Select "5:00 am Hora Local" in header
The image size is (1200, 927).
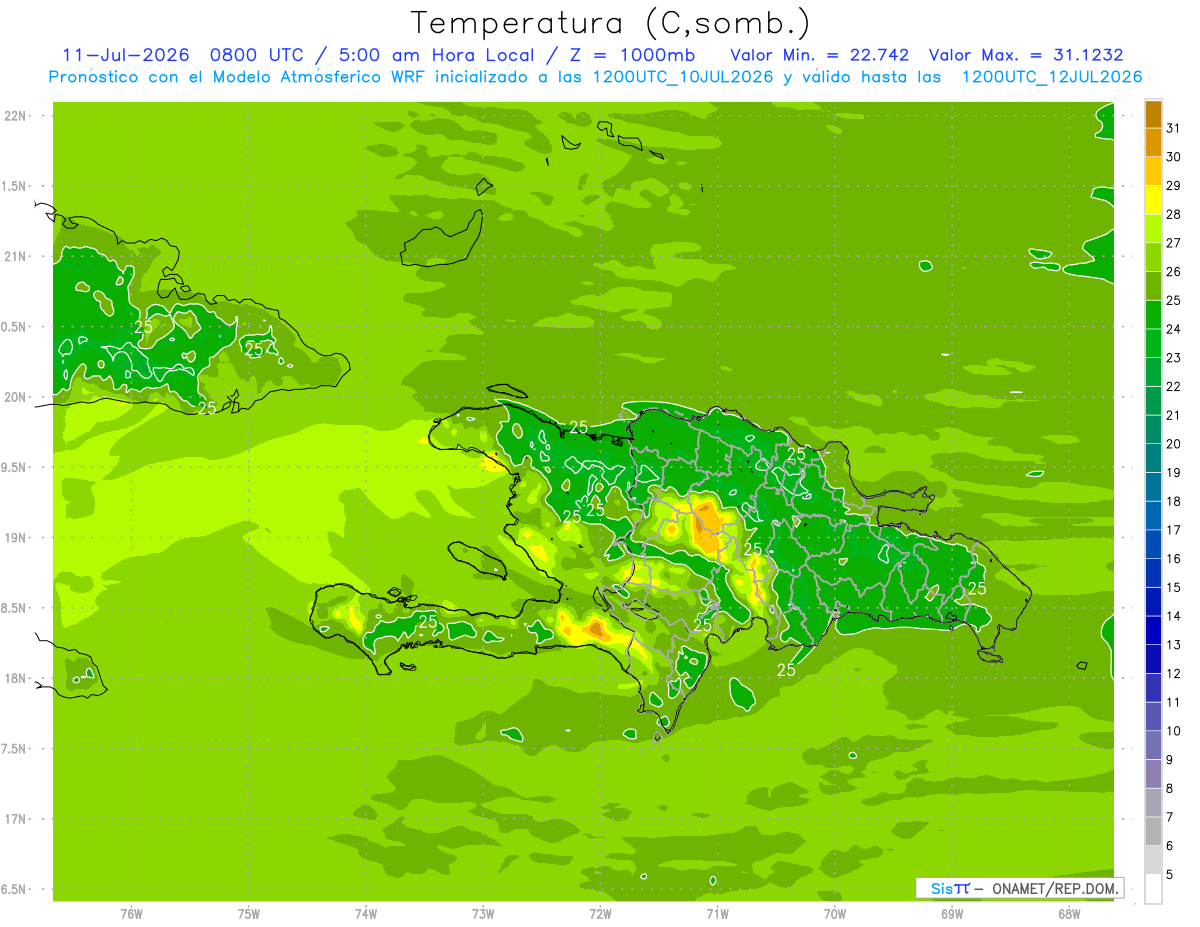pyautogui.click(x=435, y=54)
